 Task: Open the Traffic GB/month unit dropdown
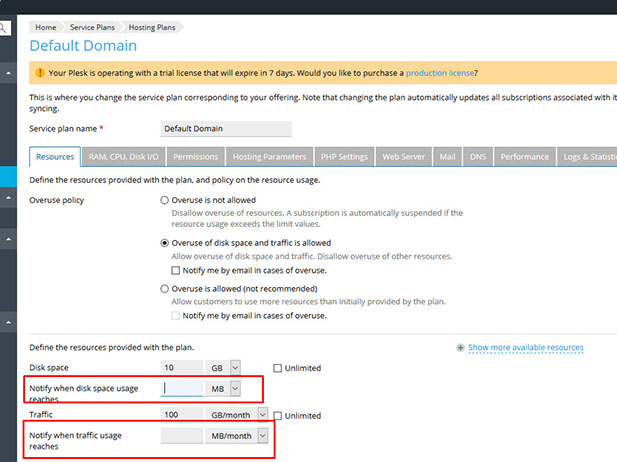click(x=263, y=415)
